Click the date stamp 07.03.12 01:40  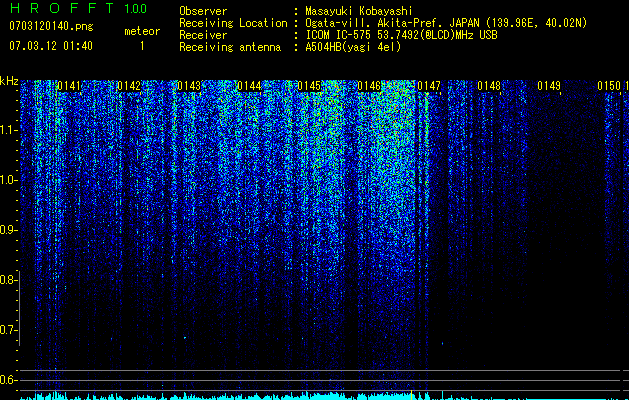(x=51, y=46)
